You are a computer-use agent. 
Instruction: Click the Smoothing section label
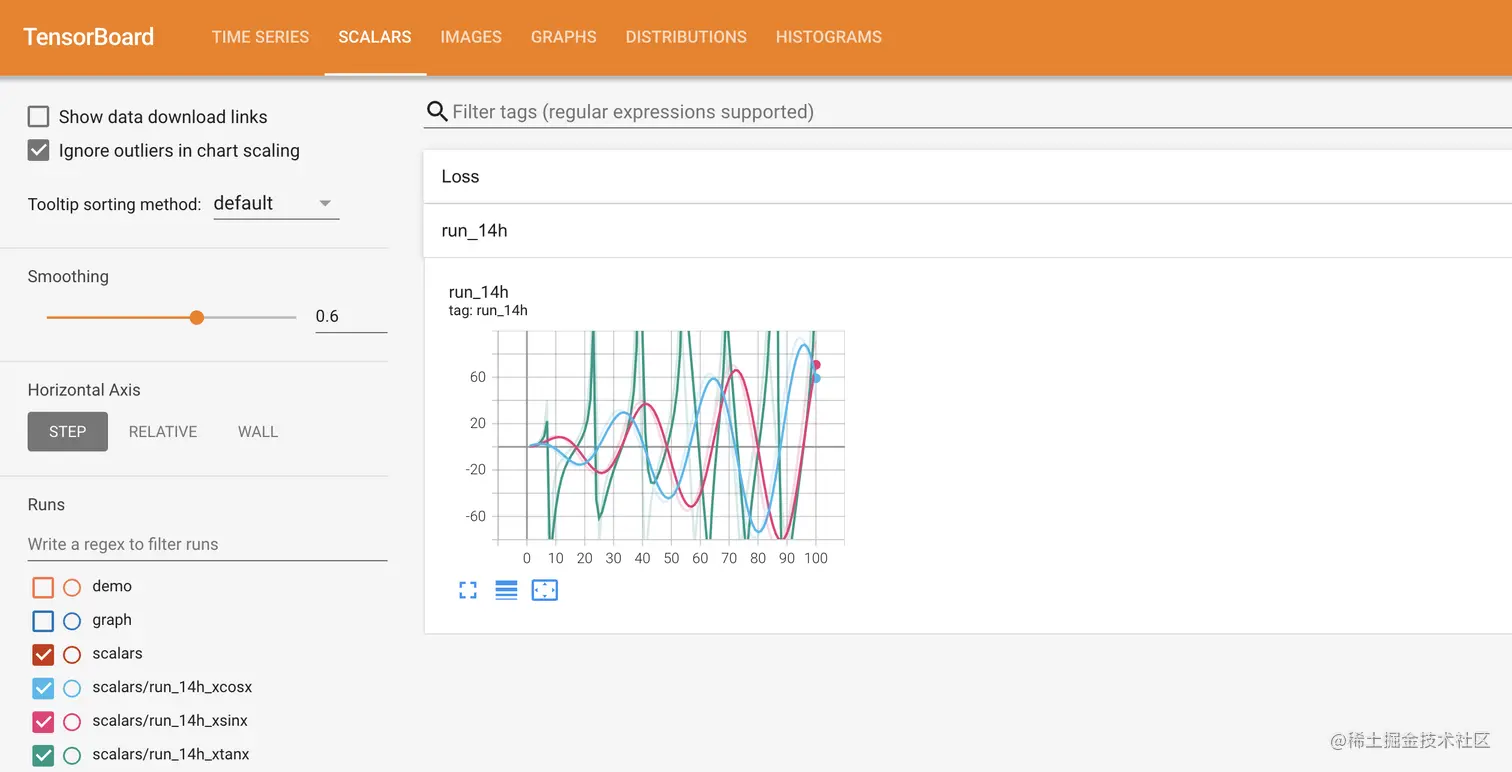(68, 277)
